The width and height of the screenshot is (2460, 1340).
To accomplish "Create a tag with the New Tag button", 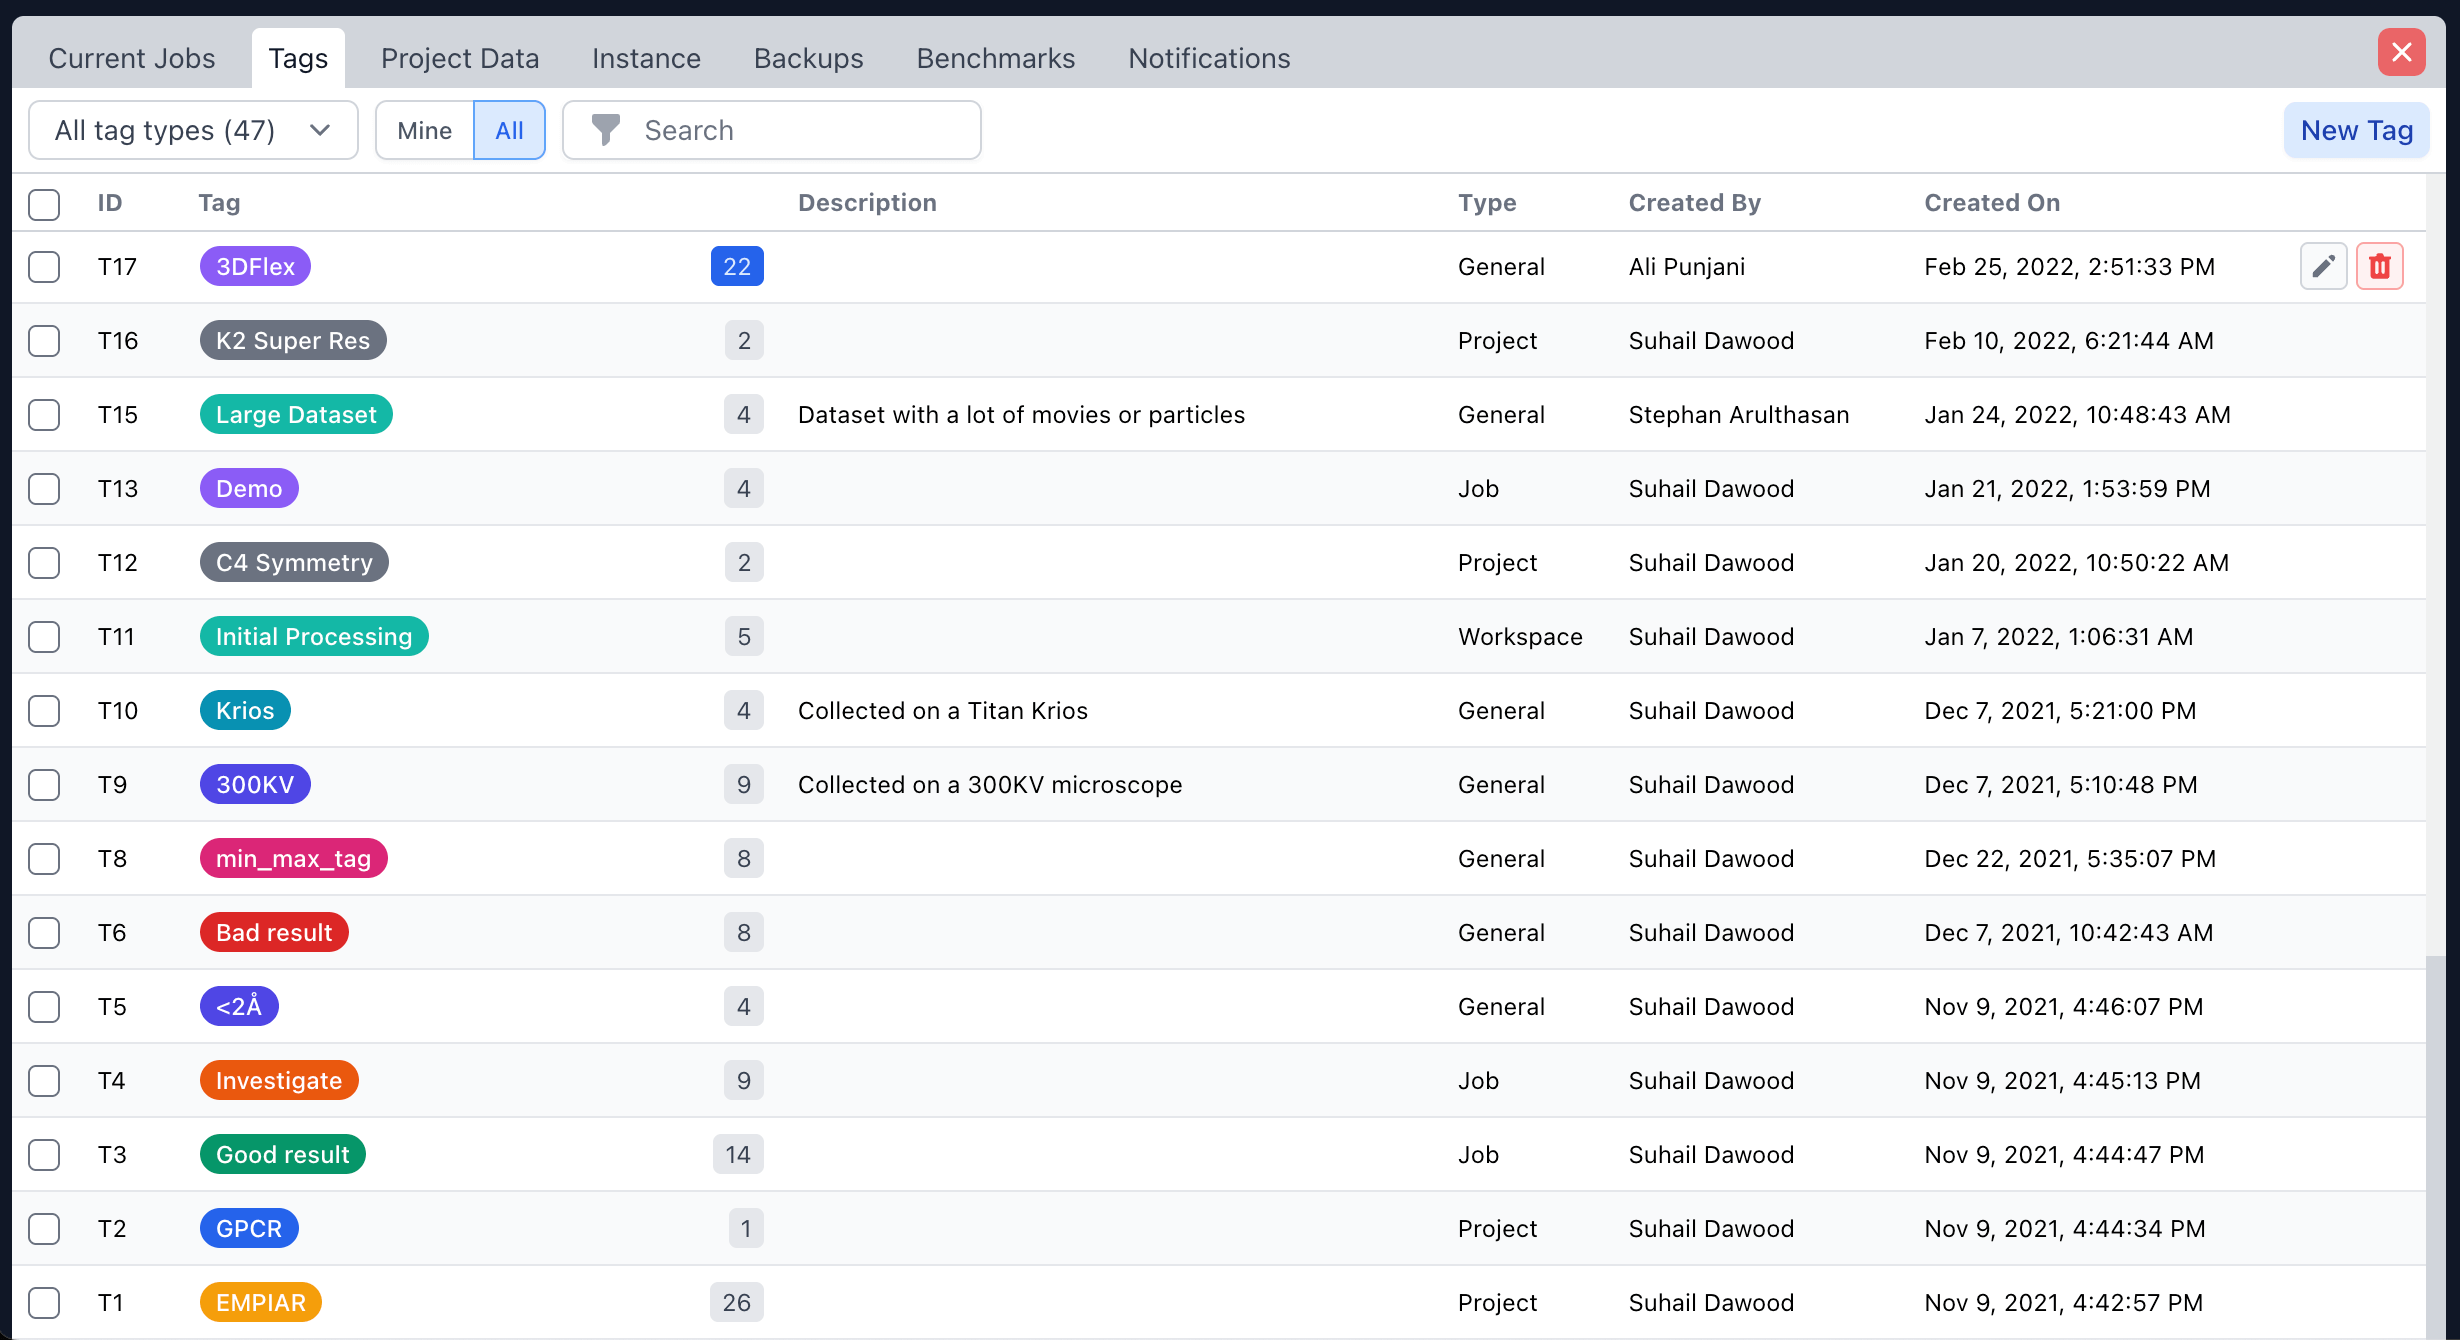I will point(2356,130).
